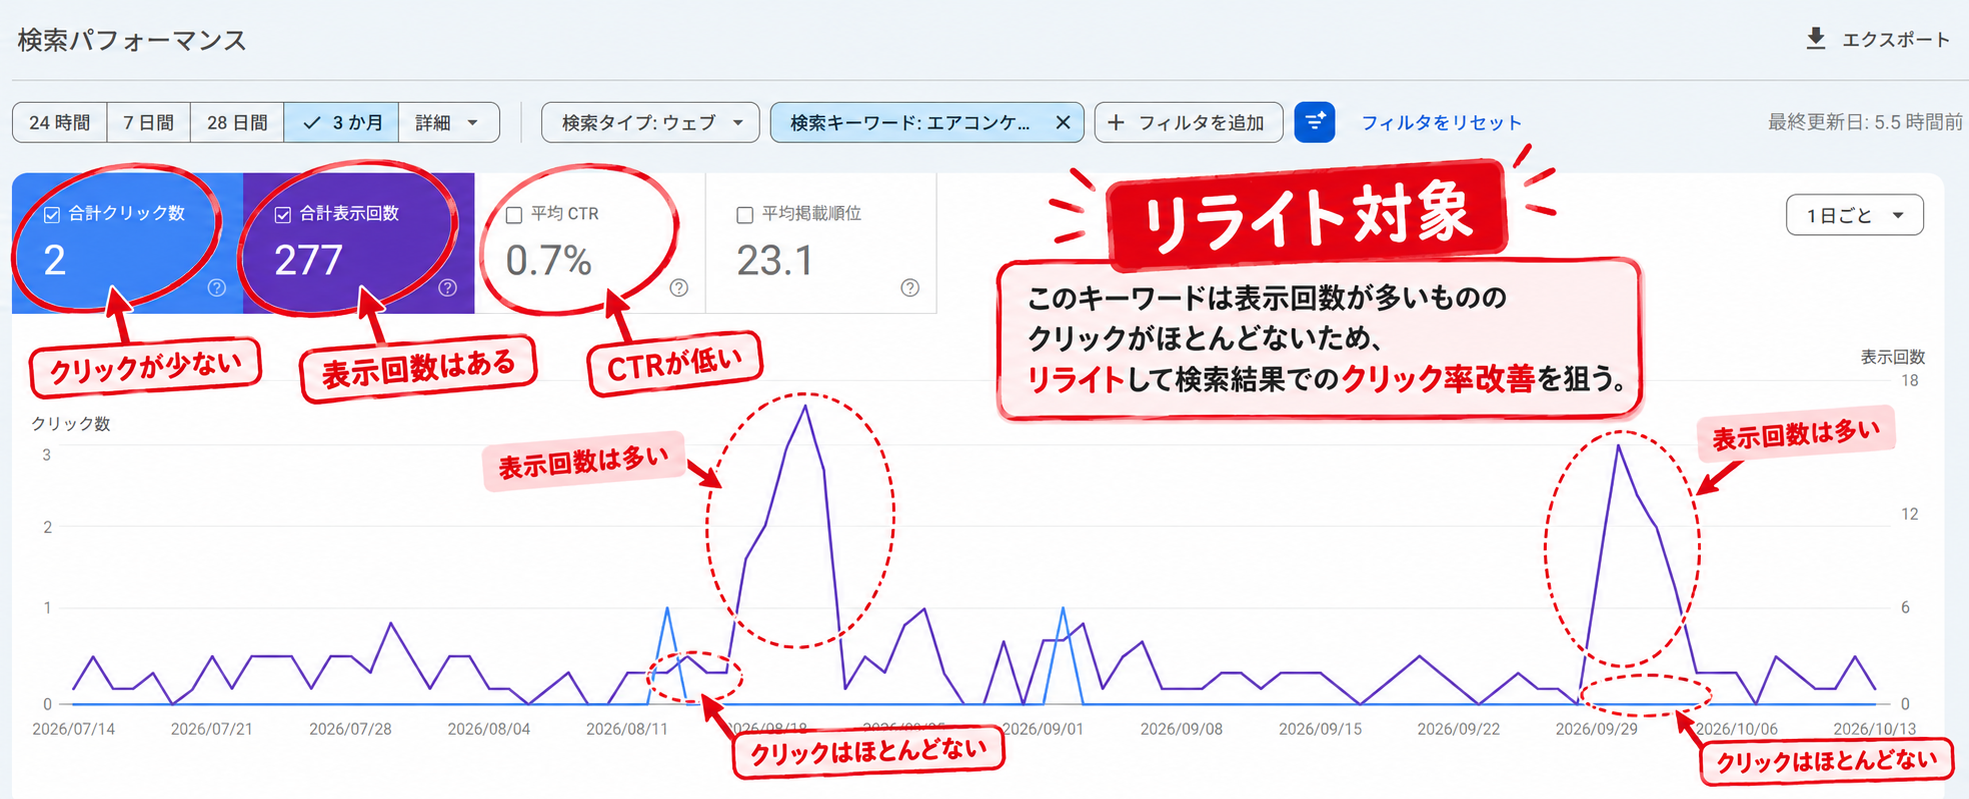Viewport: 1969px width, 799px height.
Task: Switch to the 24 時間 range tab
Action: [60, 122]
